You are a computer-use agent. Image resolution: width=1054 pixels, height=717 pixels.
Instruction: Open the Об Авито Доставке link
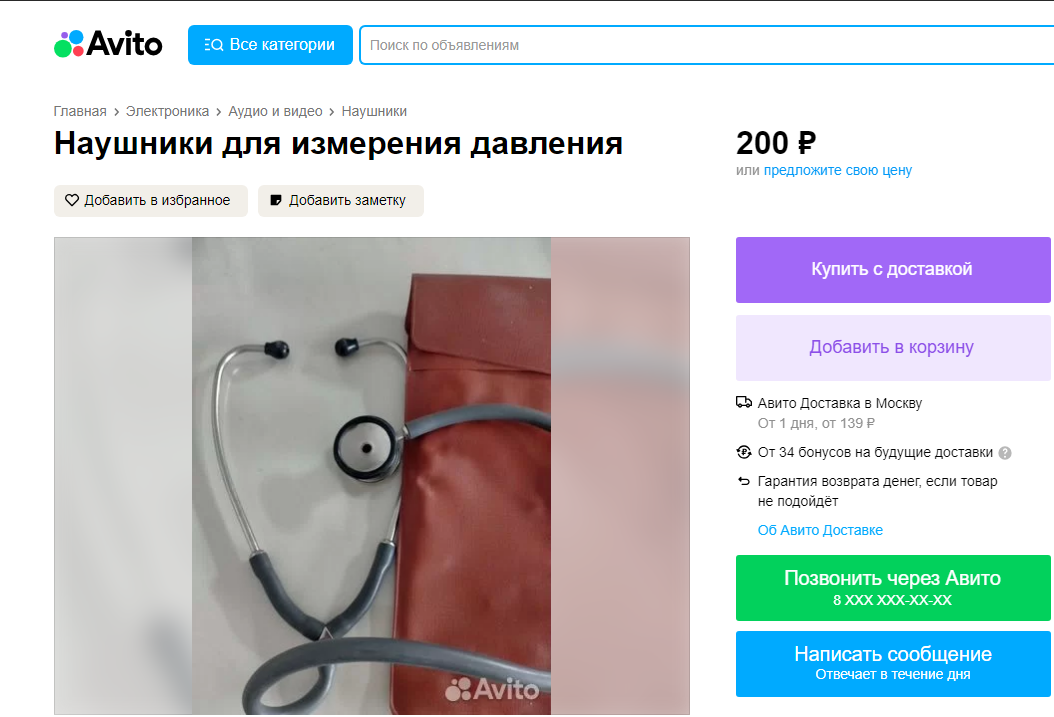[820, 530]
